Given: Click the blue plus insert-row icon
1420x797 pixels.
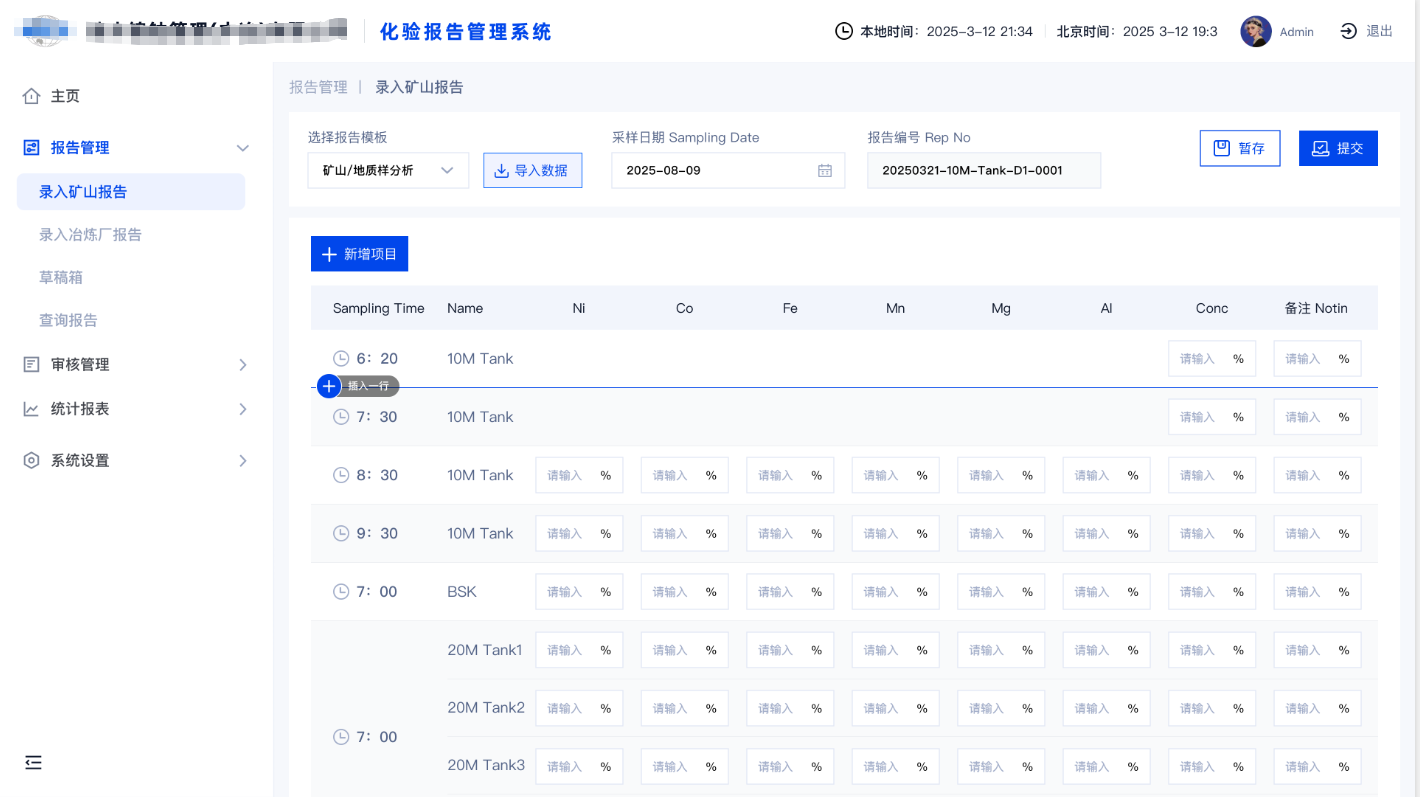Looking at the screenshot, I should (x=329, y=386).
